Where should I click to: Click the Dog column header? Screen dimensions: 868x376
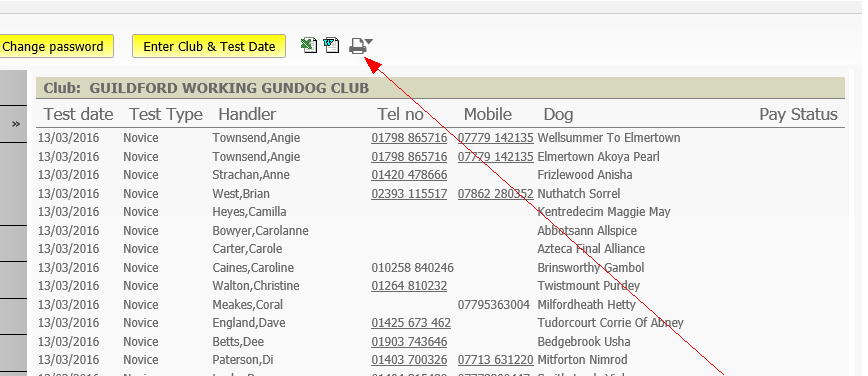[x=559, y=115]
